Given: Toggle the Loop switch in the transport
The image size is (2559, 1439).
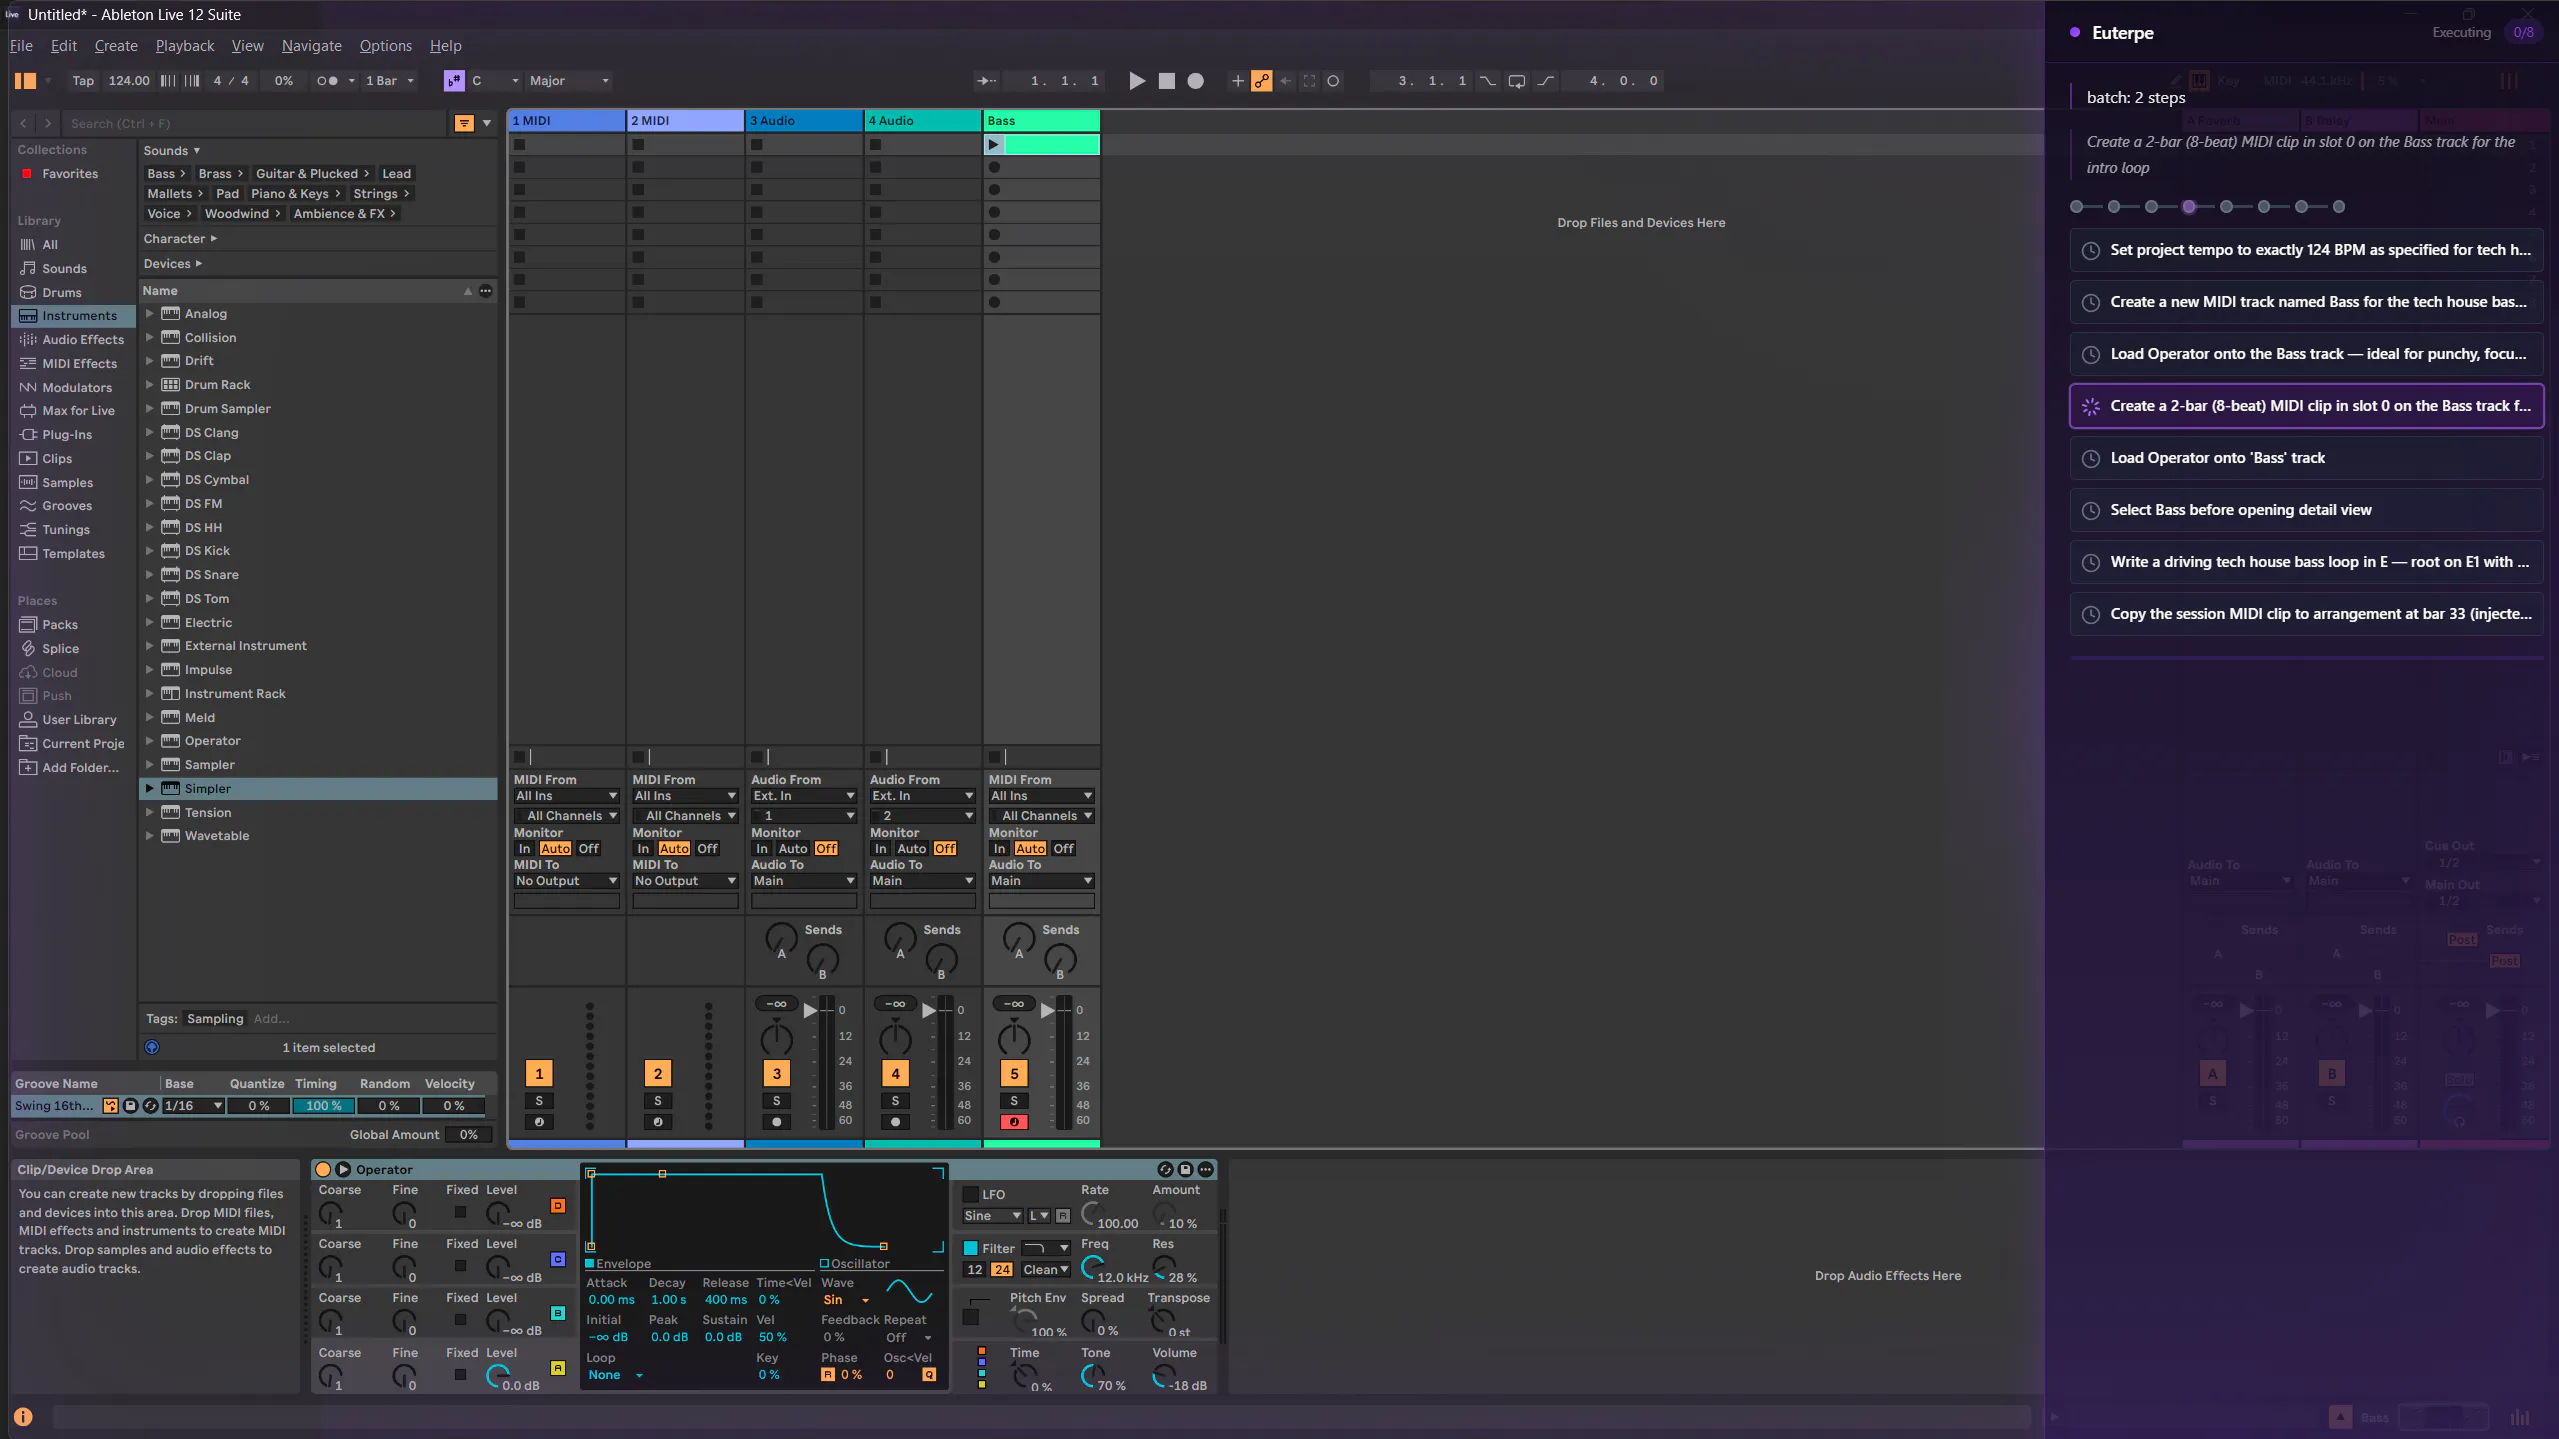Looking at the screenshot, I should [x=1517, y=81].
